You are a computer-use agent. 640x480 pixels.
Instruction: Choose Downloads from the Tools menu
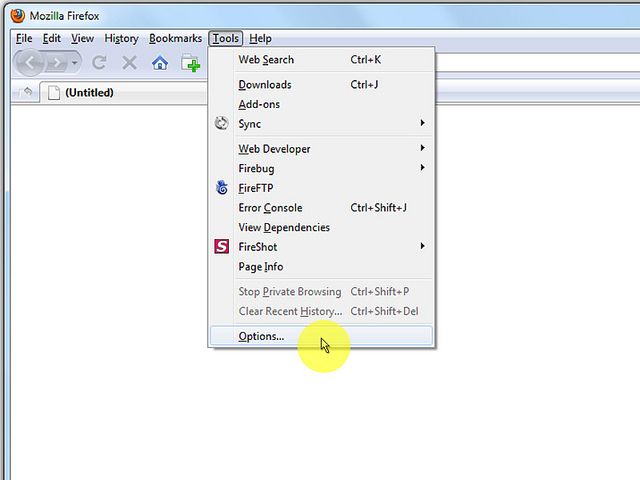pyautogui.click(x=265, y=85)
